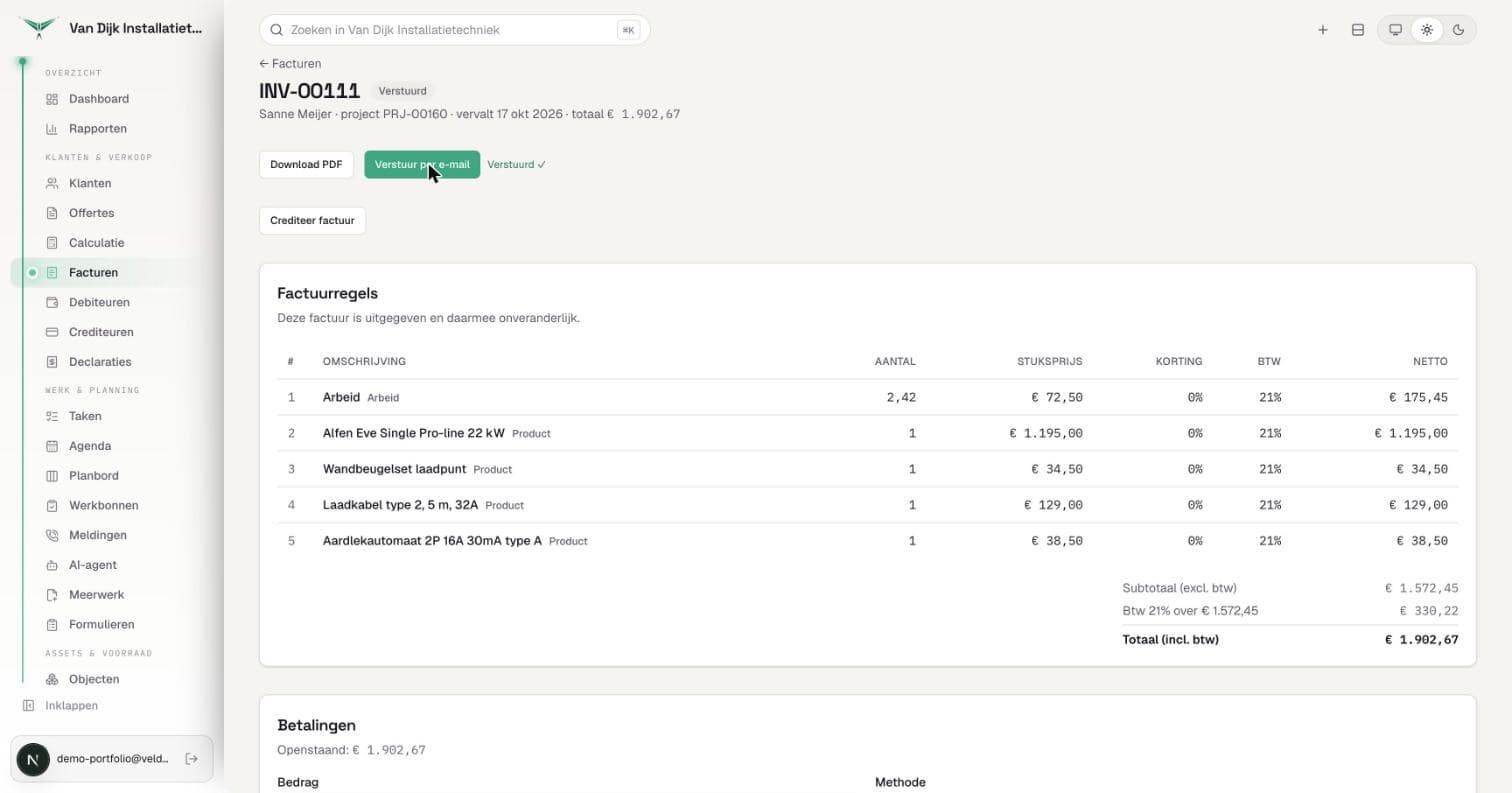This screenshot has height=793, width=1512.
Task: Open Meldingen phone icon in sidebar
Action: 52,535
